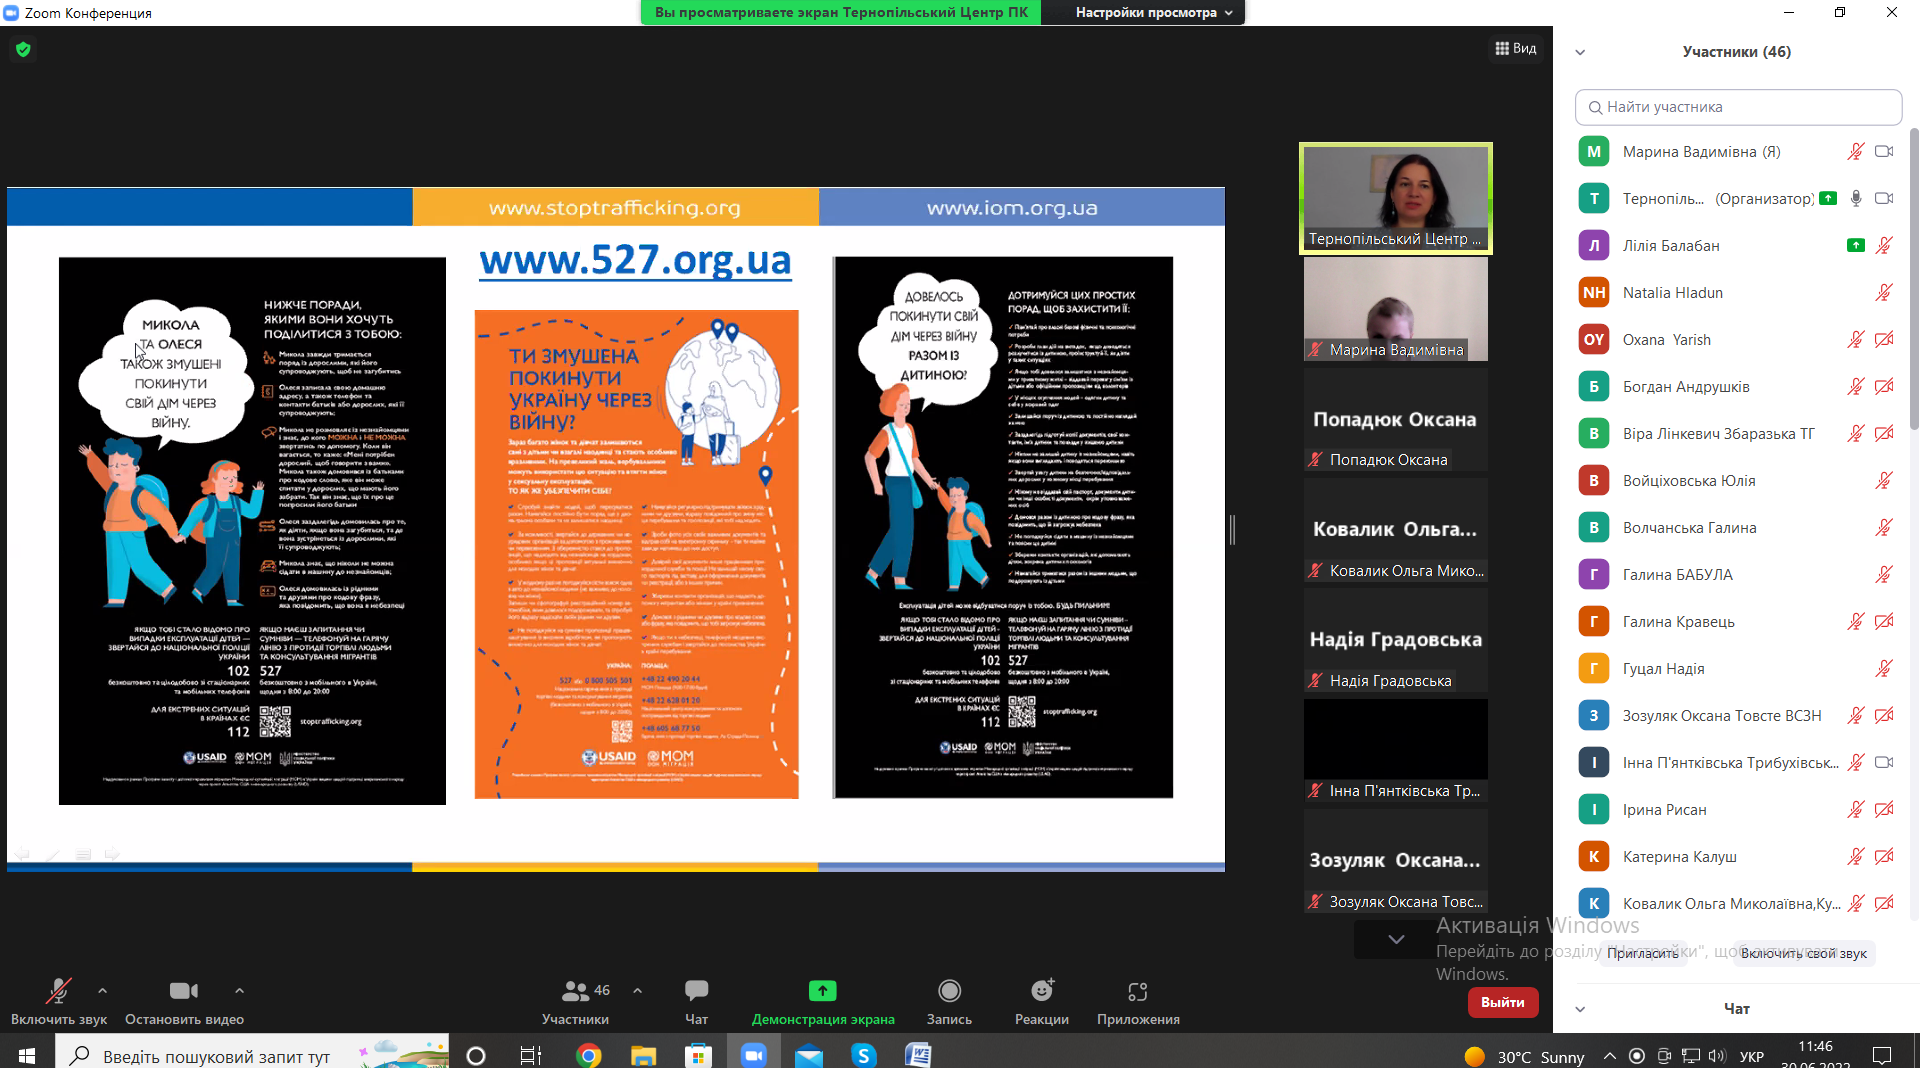Click video-off icon for Oxana Yarish
The height and width of the screenshot is (1068, 1924).
(x=1884, y=339)
